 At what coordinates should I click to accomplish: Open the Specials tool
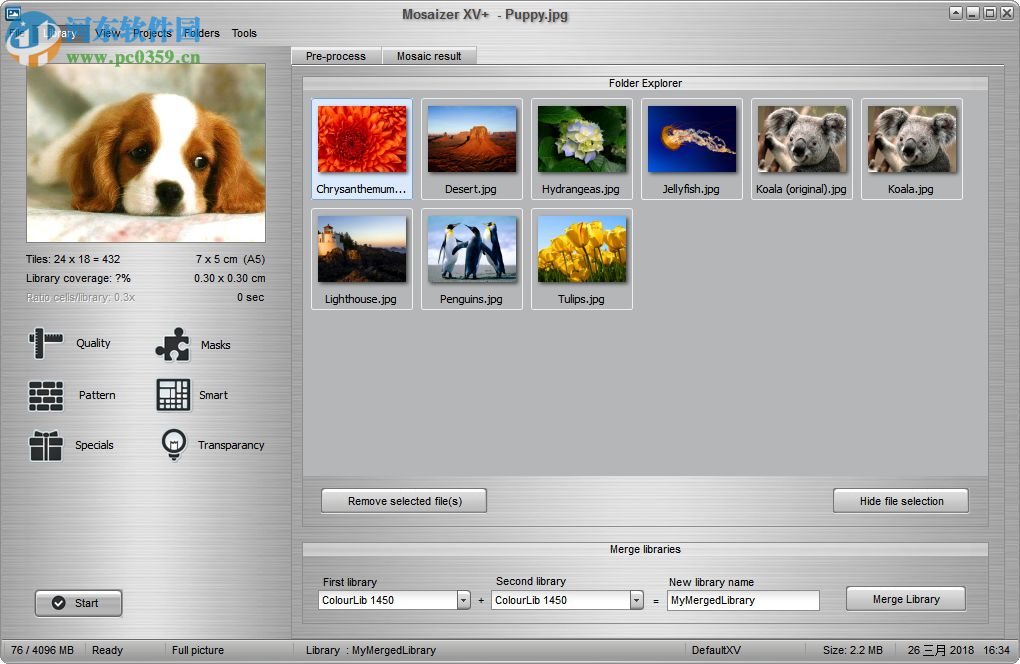(95, 445)
